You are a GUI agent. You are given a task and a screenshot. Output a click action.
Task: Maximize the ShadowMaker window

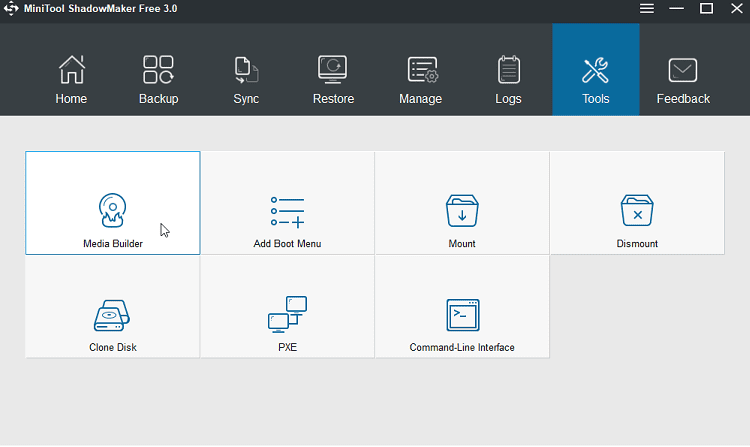706,9
